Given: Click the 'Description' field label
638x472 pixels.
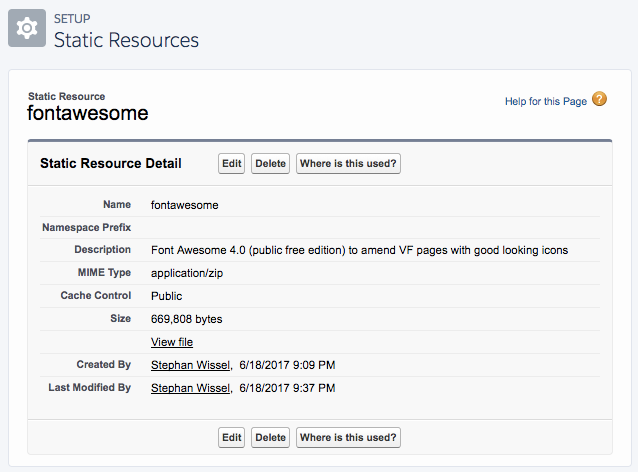Looking at the screenshot, I should coord(103,249).
